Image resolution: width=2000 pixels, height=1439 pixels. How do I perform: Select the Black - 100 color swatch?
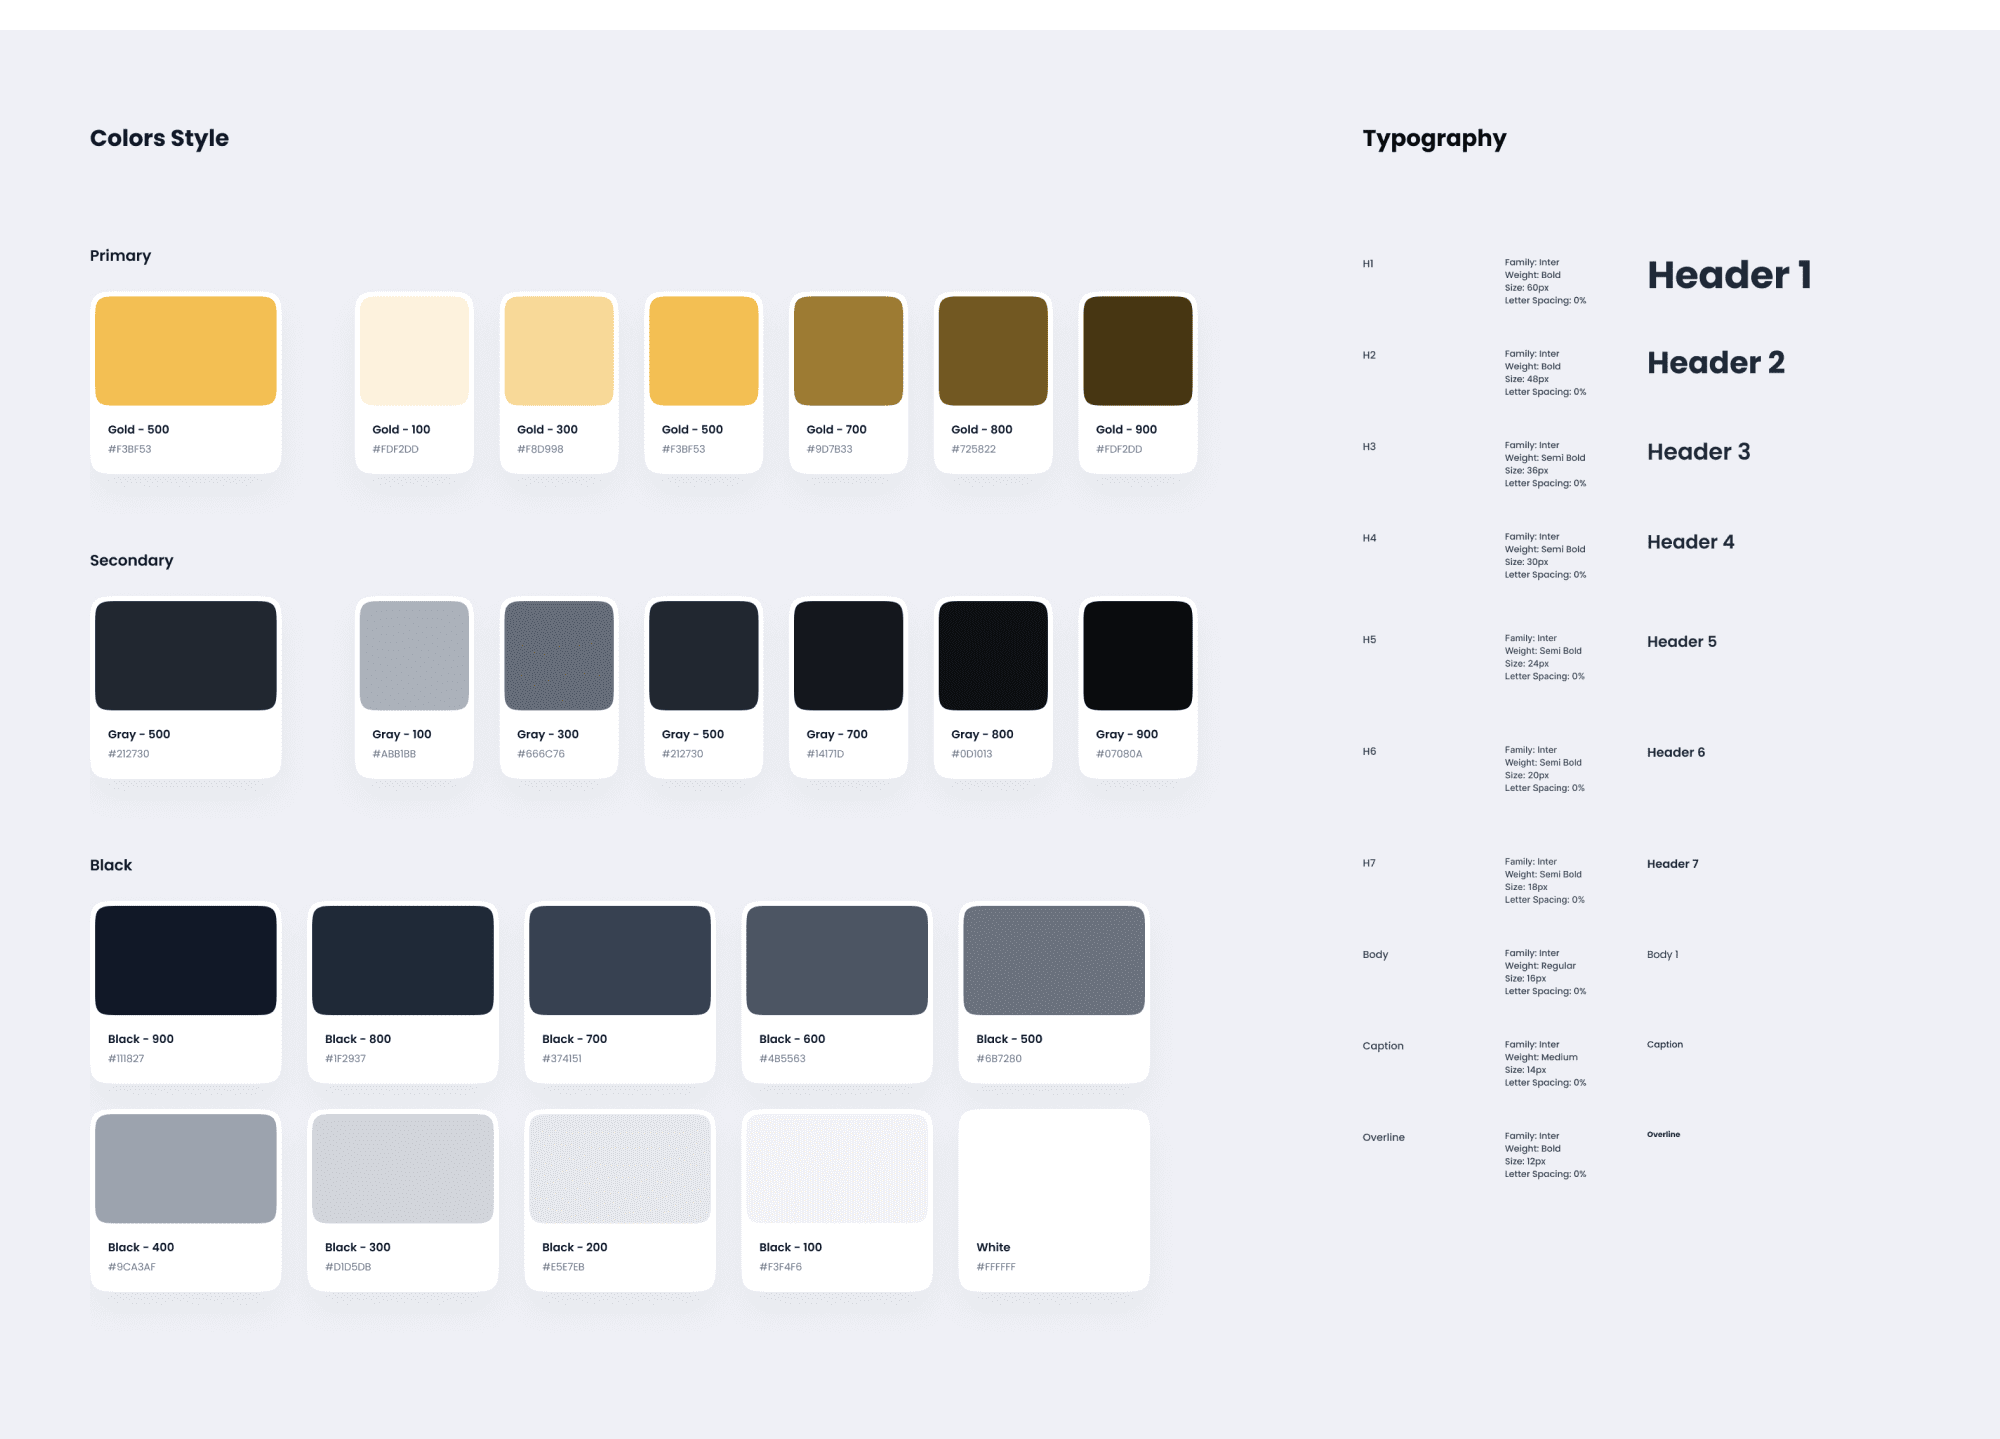[x=837, y=1169]
